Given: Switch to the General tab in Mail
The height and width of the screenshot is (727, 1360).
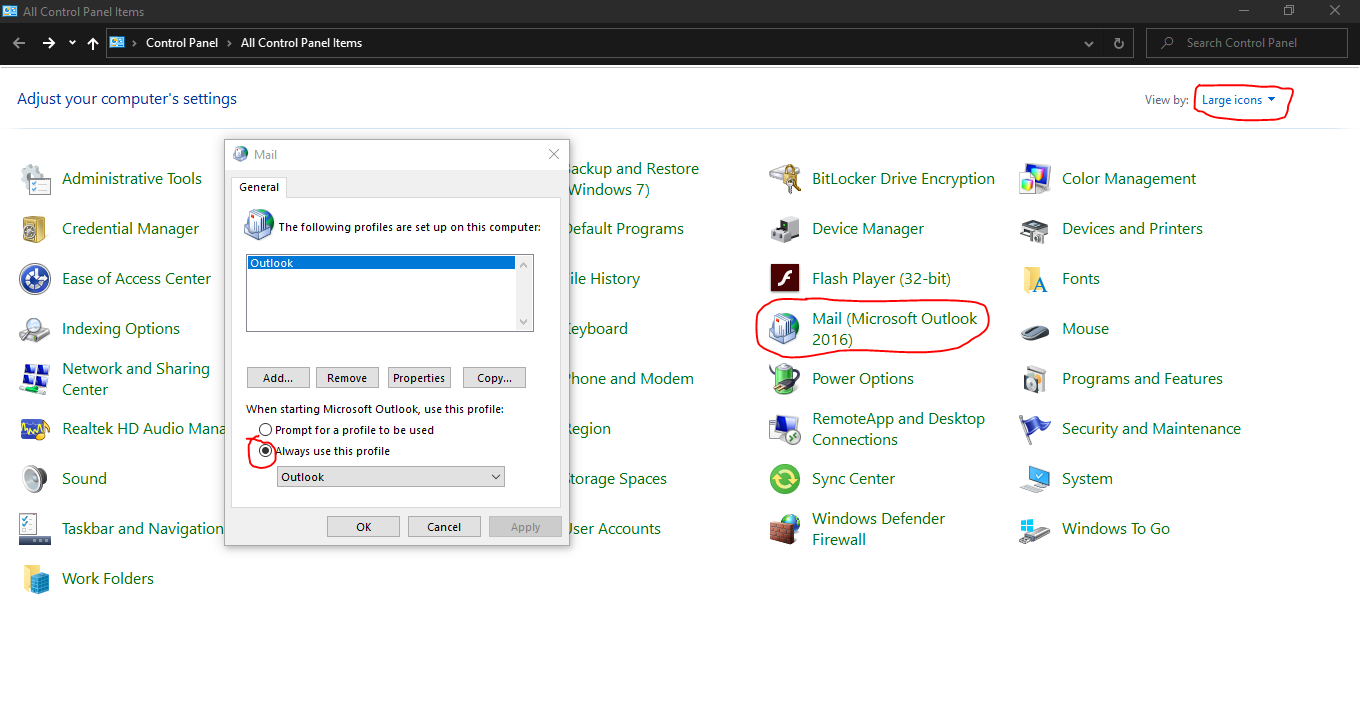Looking at the screenshot, I should click(x=259, y=187).
